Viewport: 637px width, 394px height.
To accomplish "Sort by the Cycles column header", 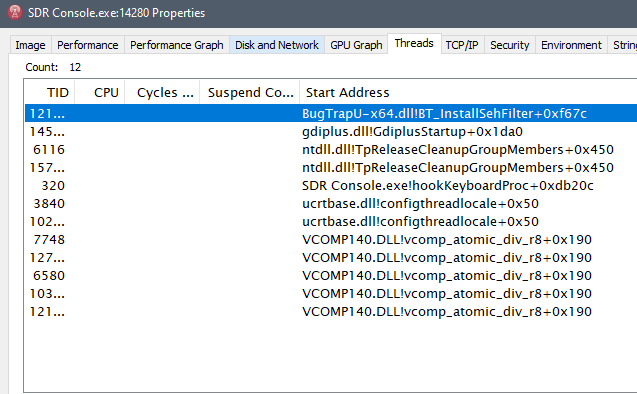I will (162, 92).
